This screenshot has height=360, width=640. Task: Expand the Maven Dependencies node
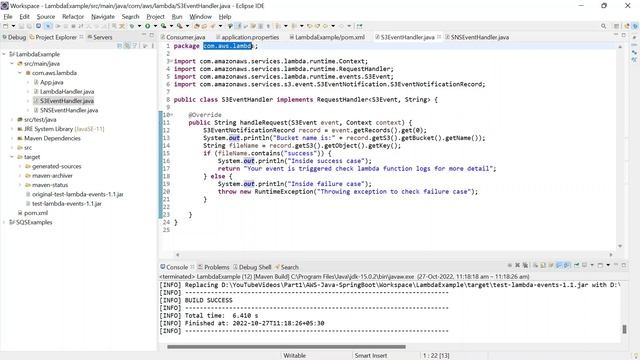(12, 138)
